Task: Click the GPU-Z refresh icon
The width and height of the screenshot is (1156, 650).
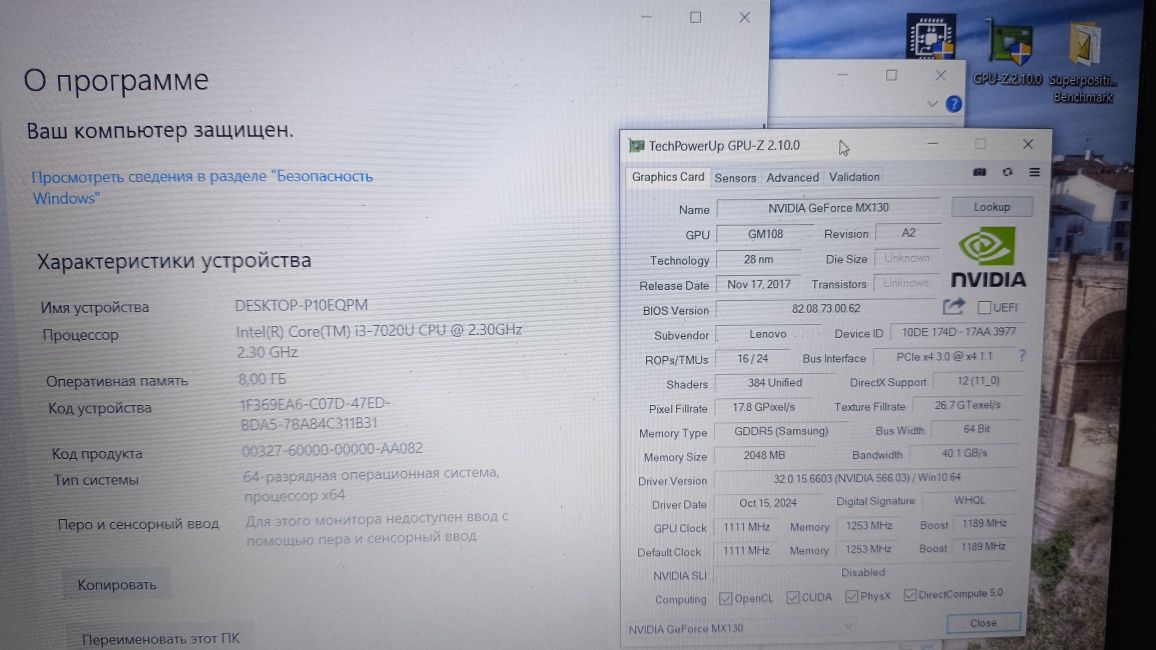Action: click(1007, 172)
